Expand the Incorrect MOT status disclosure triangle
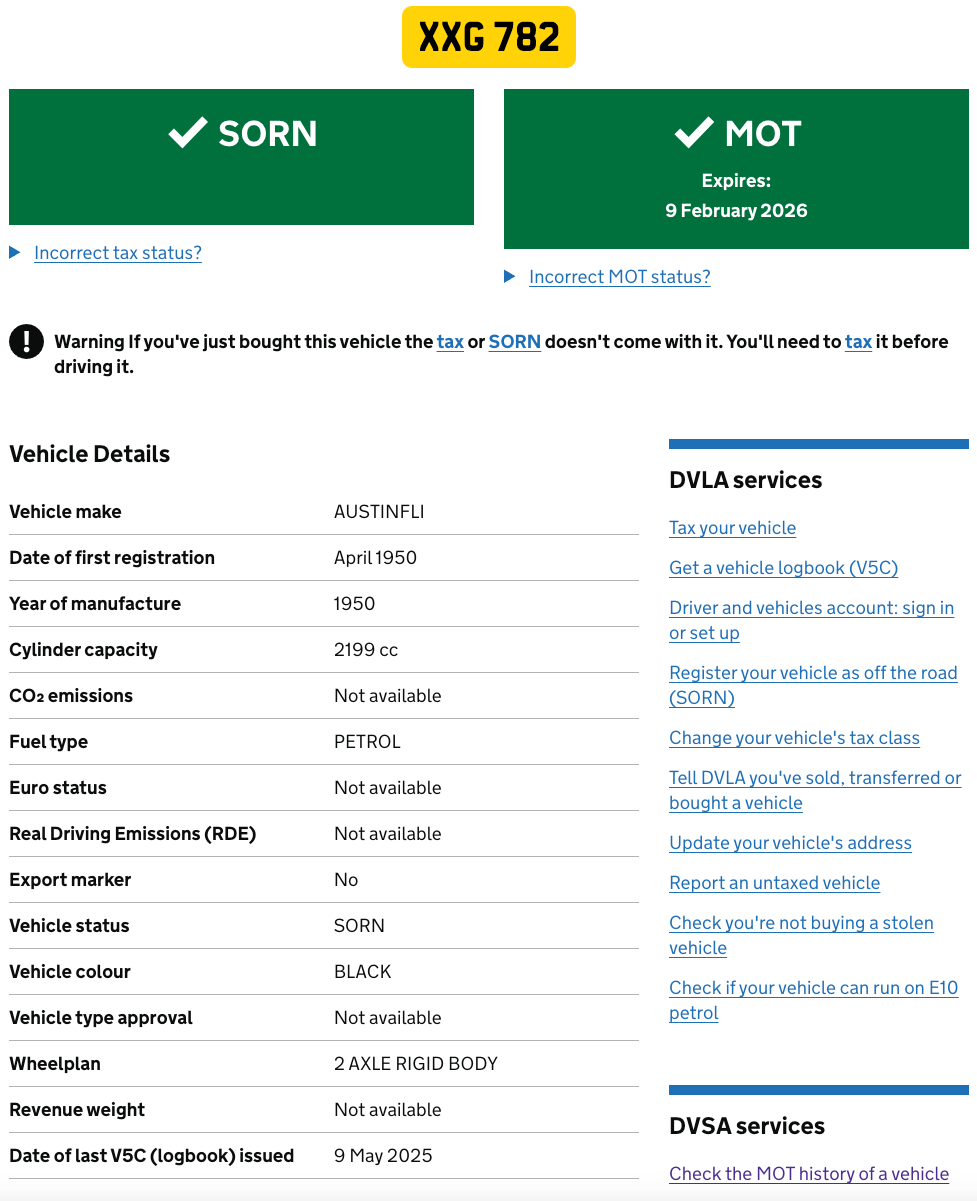Screen dimensions: 977x1201 (x=510, y=277)
